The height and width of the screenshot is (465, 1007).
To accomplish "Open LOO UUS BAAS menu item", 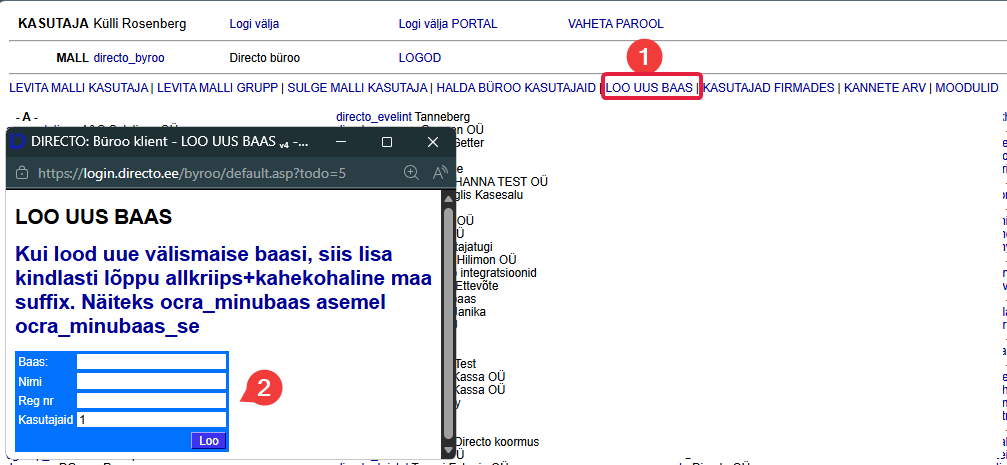I will [650, 88].
